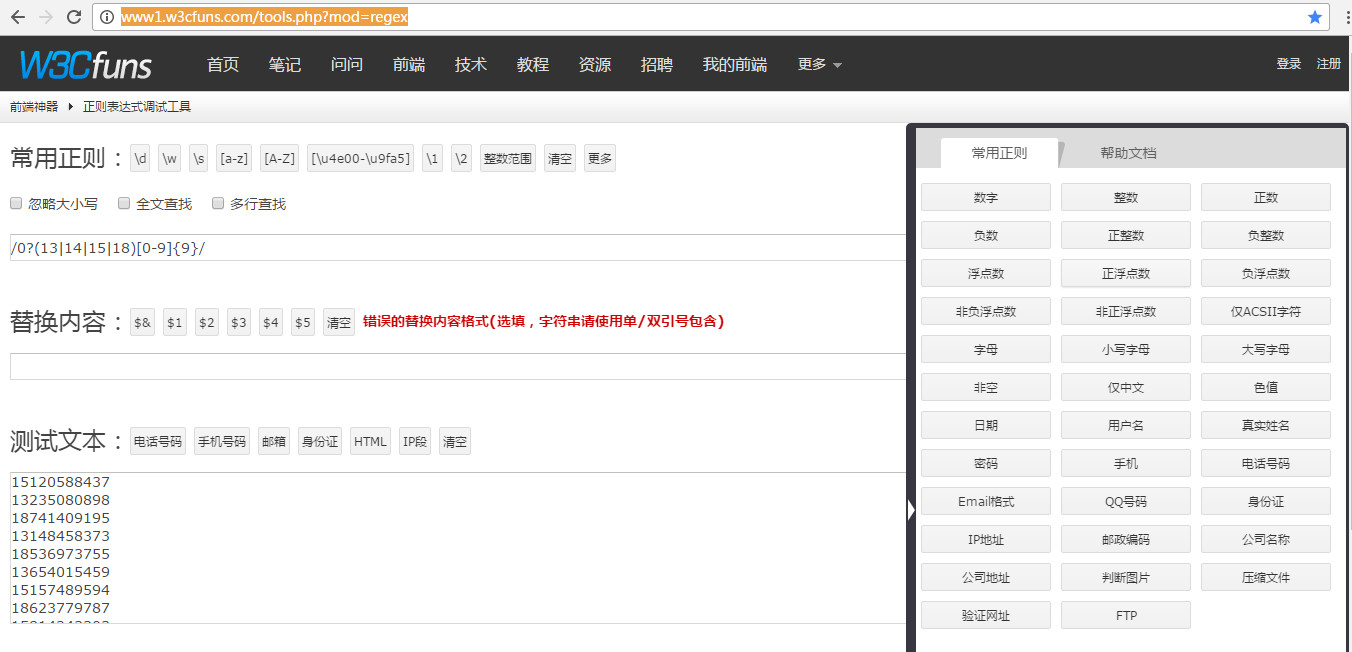
Task: Expand the 更多 dropdown in navbar
Action: [819, 64]
